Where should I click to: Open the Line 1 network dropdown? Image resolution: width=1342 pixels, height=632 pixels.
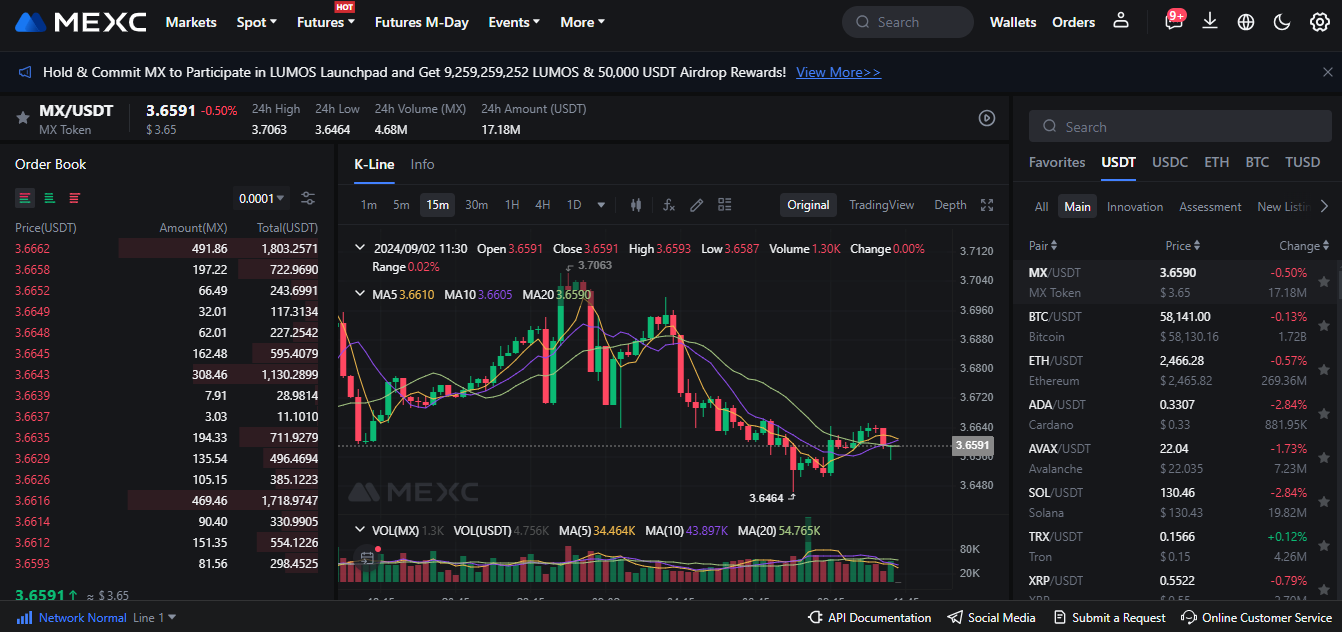[x=155, y=618]
